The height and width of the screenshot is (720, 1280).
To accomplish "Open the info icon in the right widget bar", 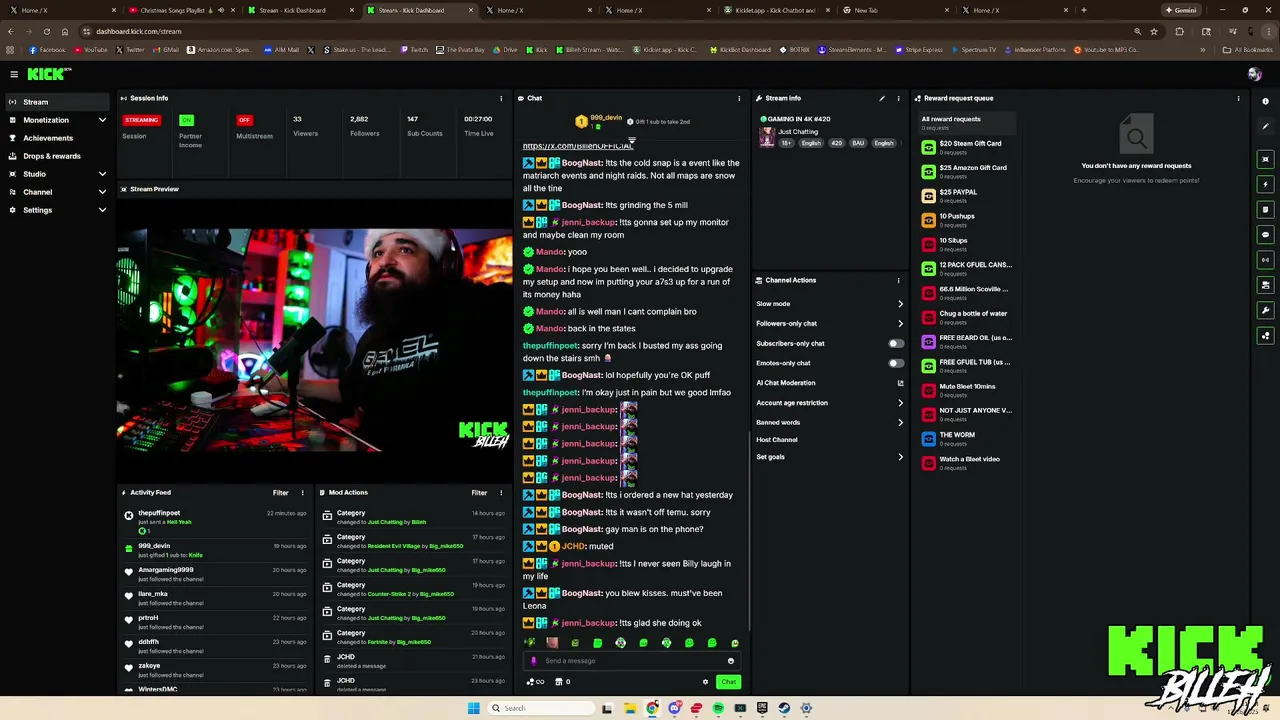I will point(1265,101).
